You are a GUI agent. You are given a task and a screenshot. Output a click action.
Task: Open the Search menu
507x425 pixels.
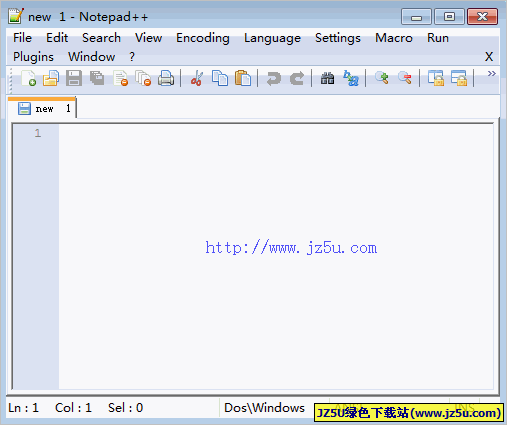101,38
